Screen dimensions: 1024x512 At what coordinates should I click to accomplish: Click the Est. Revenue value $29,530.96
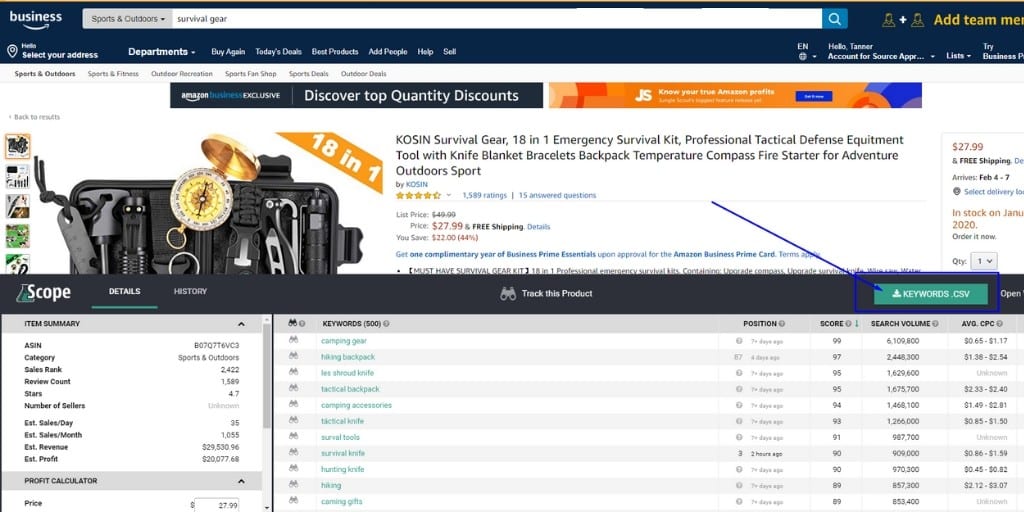click(x=221, y=447)
